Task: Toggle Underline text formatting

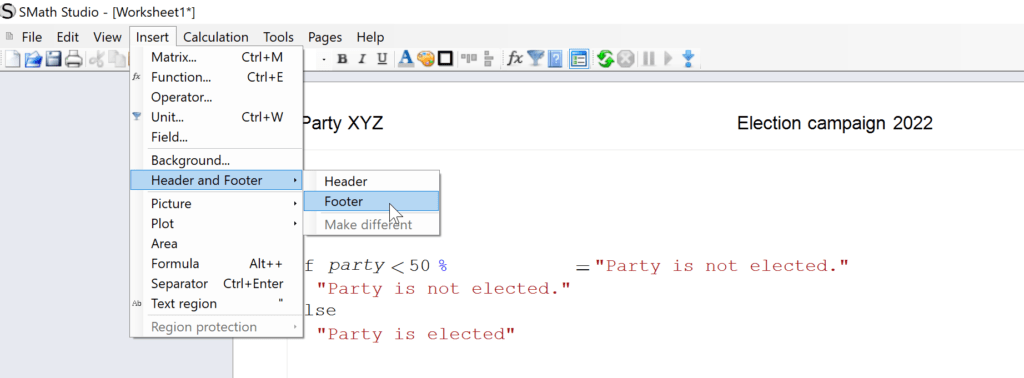Action: tap(382, 59)
